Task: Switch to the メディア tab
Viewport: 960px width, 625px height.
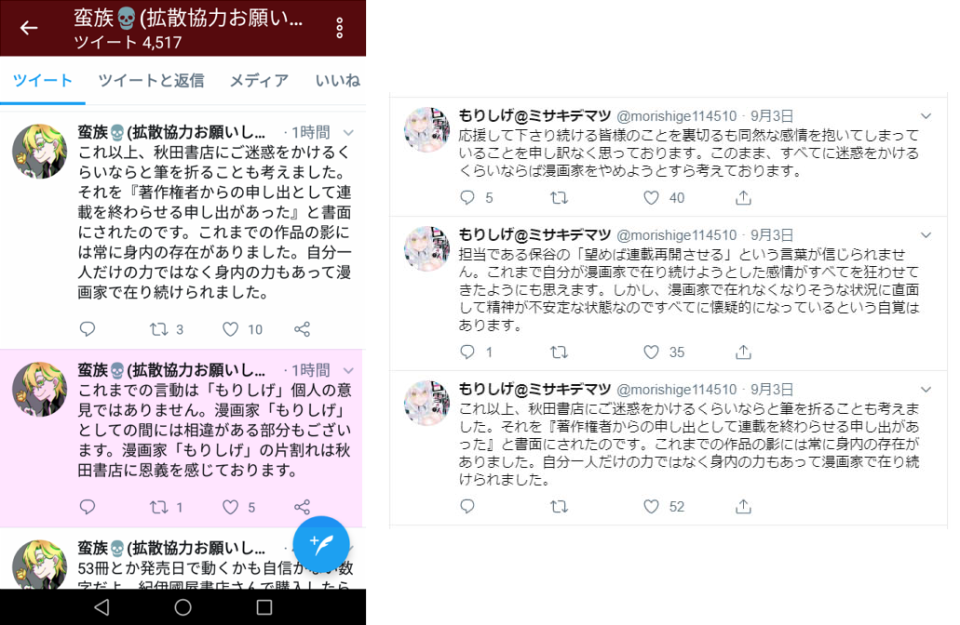Action: tap(259, 80)
